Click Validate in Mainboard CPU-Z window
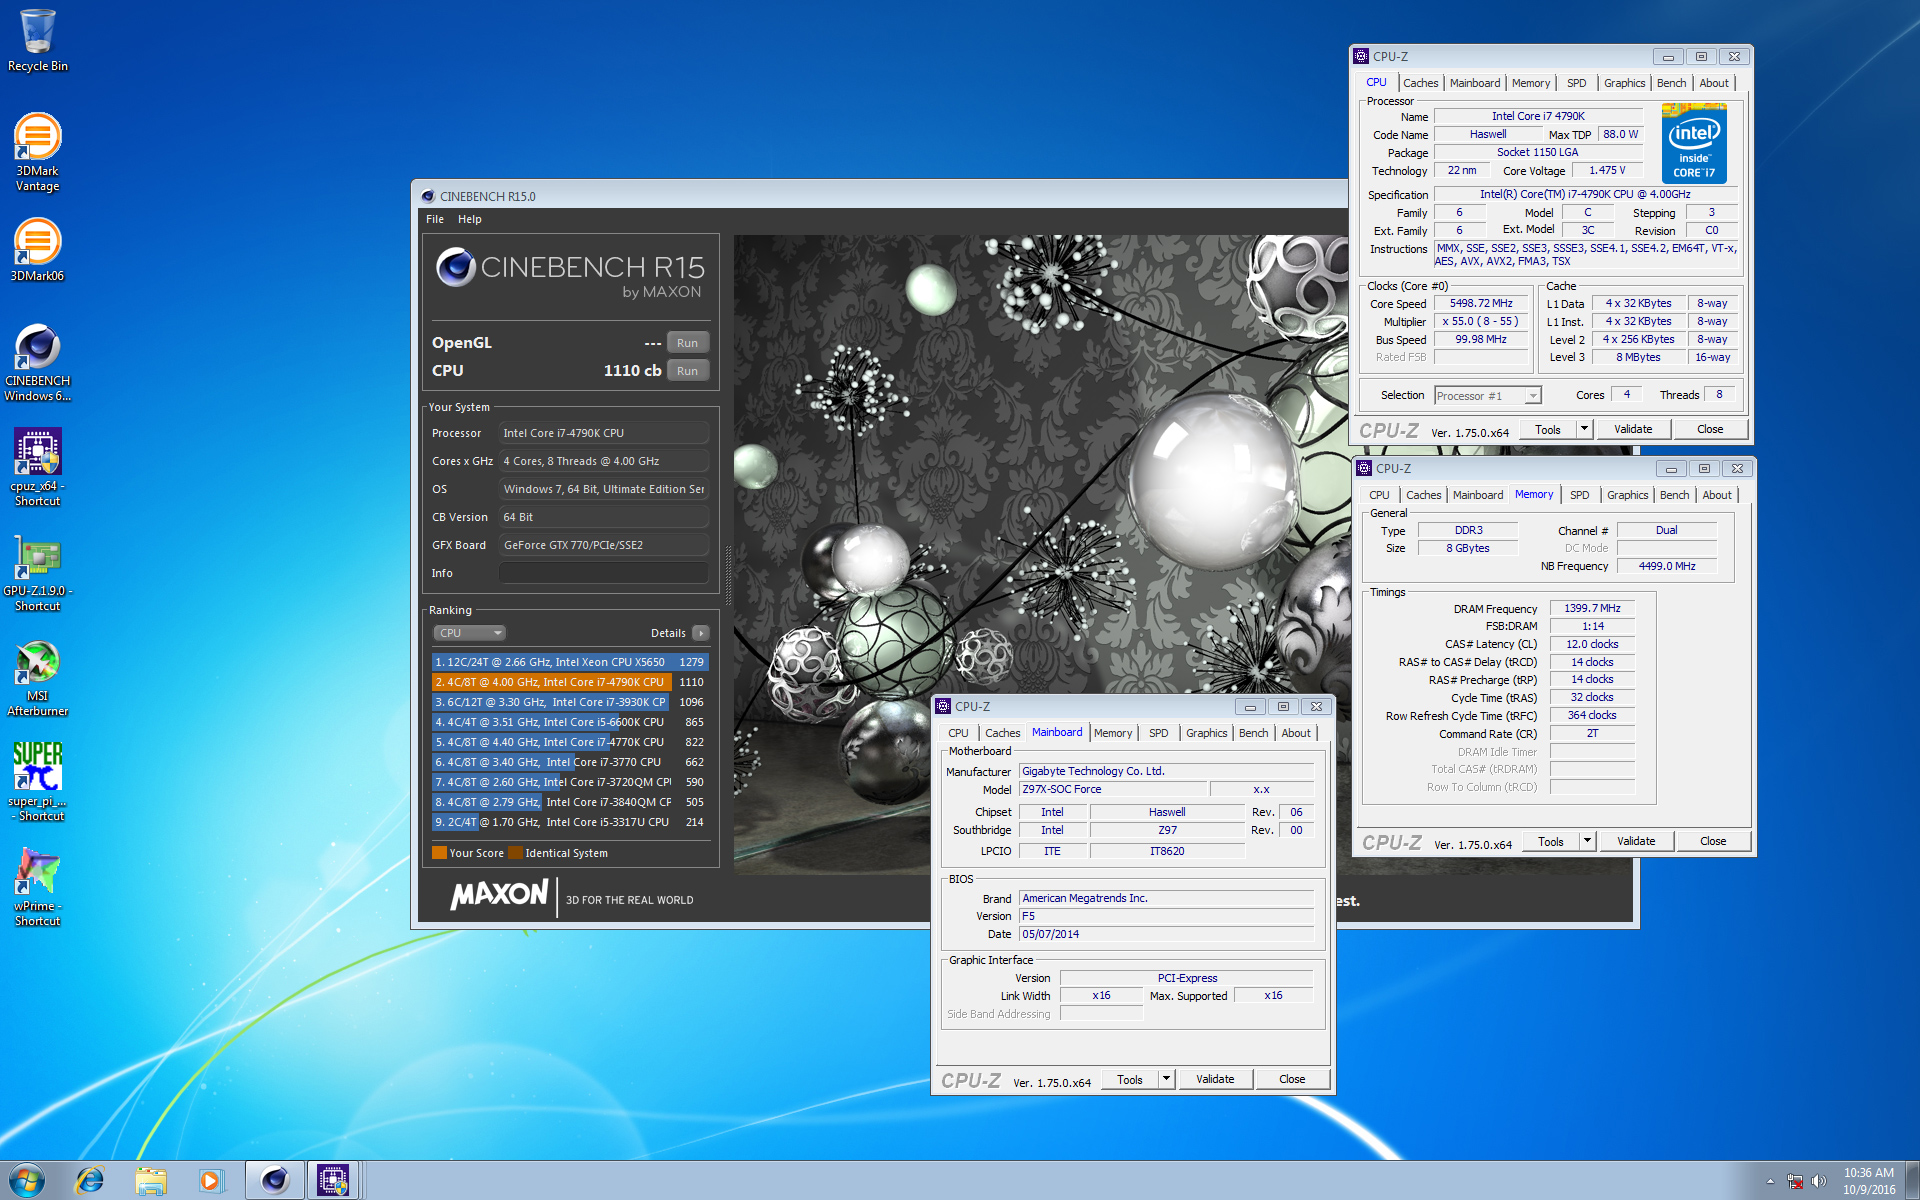The image size is (1920, 1200). [1215, 1079]
